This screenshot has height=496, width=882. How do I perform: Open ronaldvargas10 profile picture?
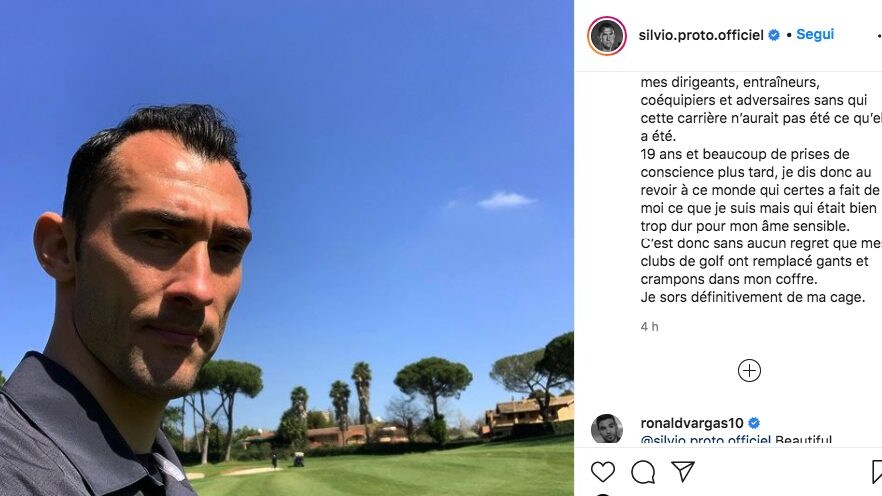pyautogui.click(x=607, y=429)
